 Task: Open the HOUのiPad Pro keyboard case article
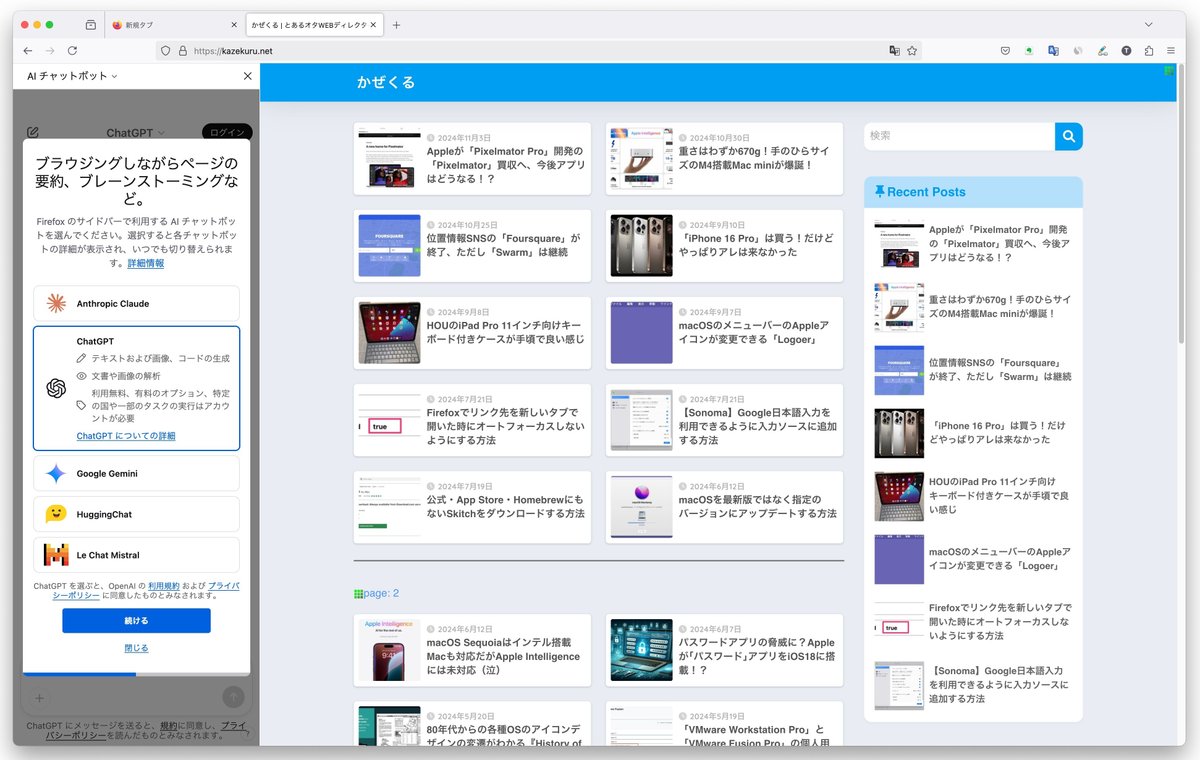472,332
